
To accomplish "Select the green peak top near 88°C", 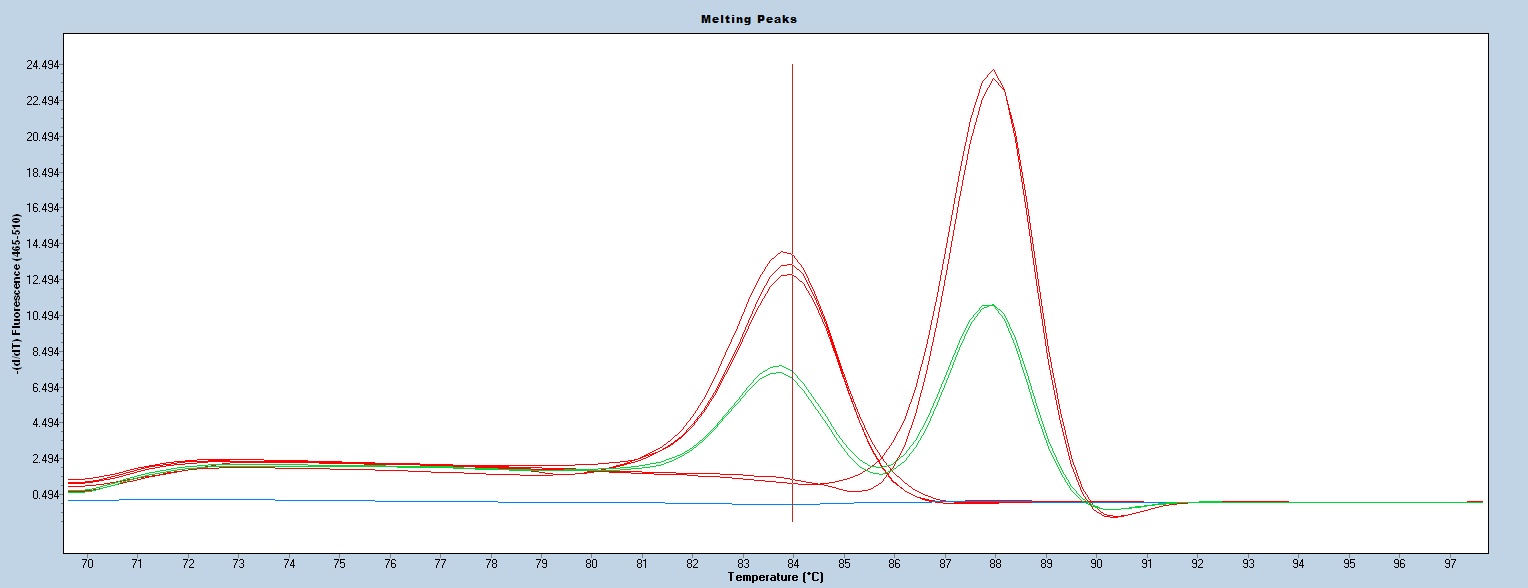I will [989, 305].
